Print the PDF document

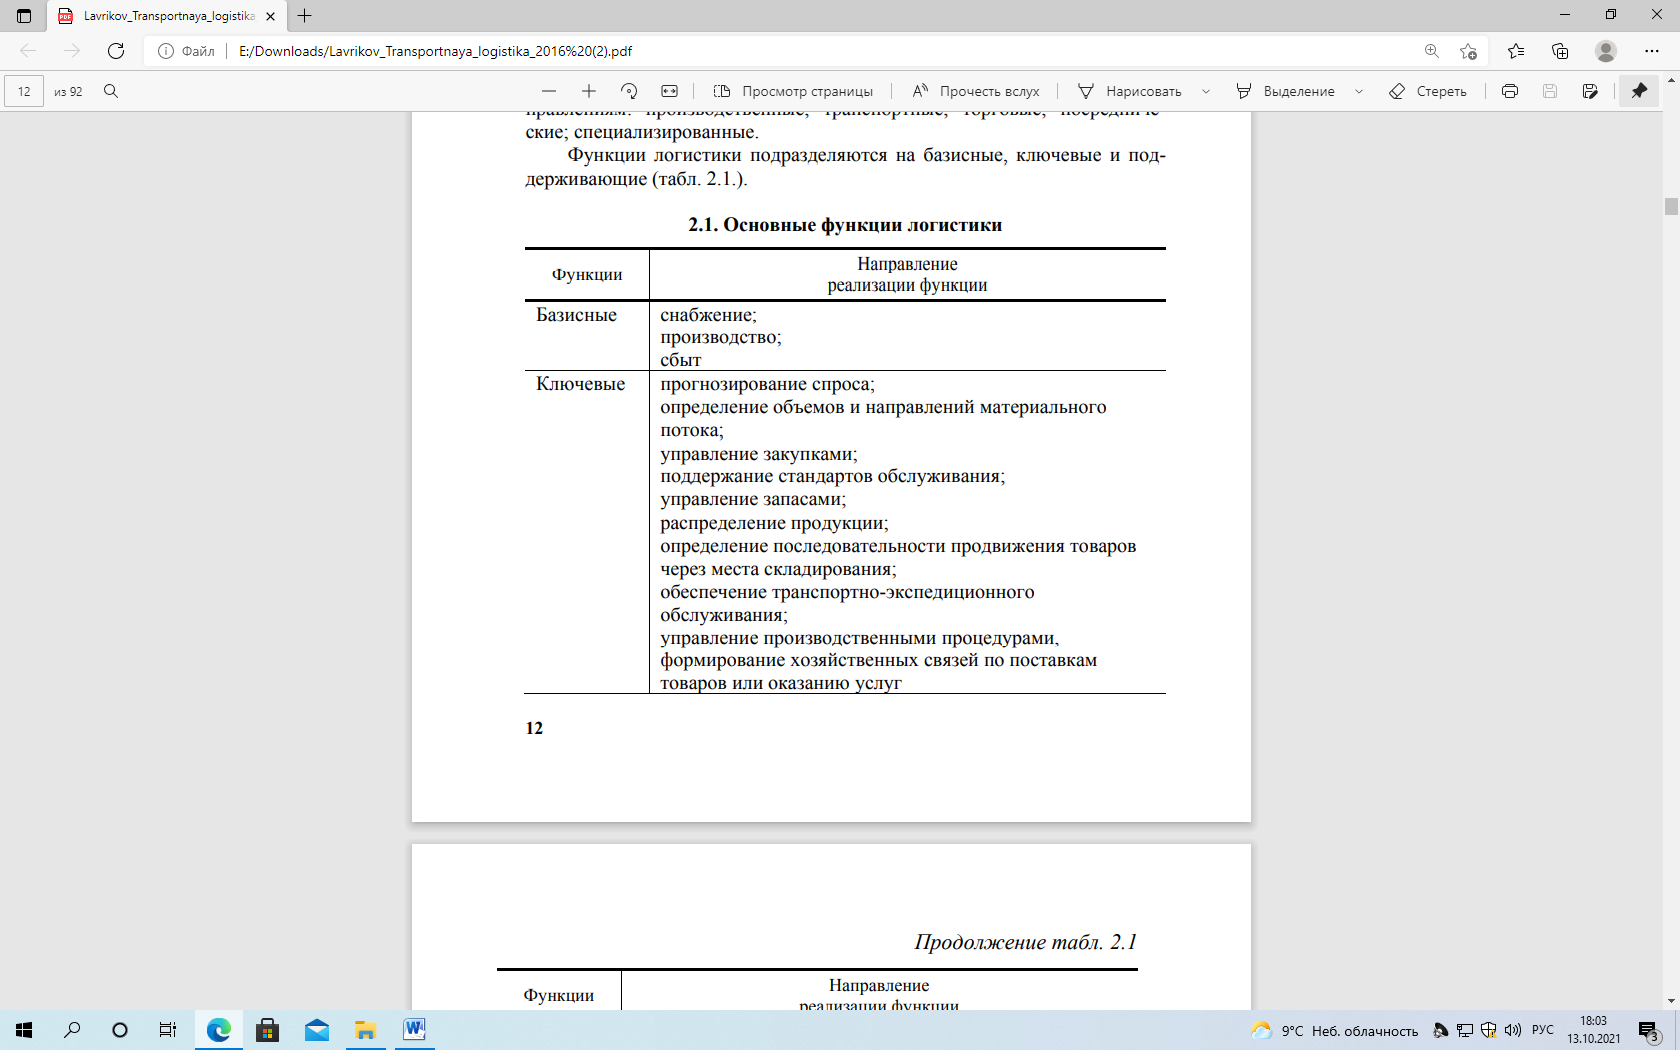click(x=1510, y=91)
